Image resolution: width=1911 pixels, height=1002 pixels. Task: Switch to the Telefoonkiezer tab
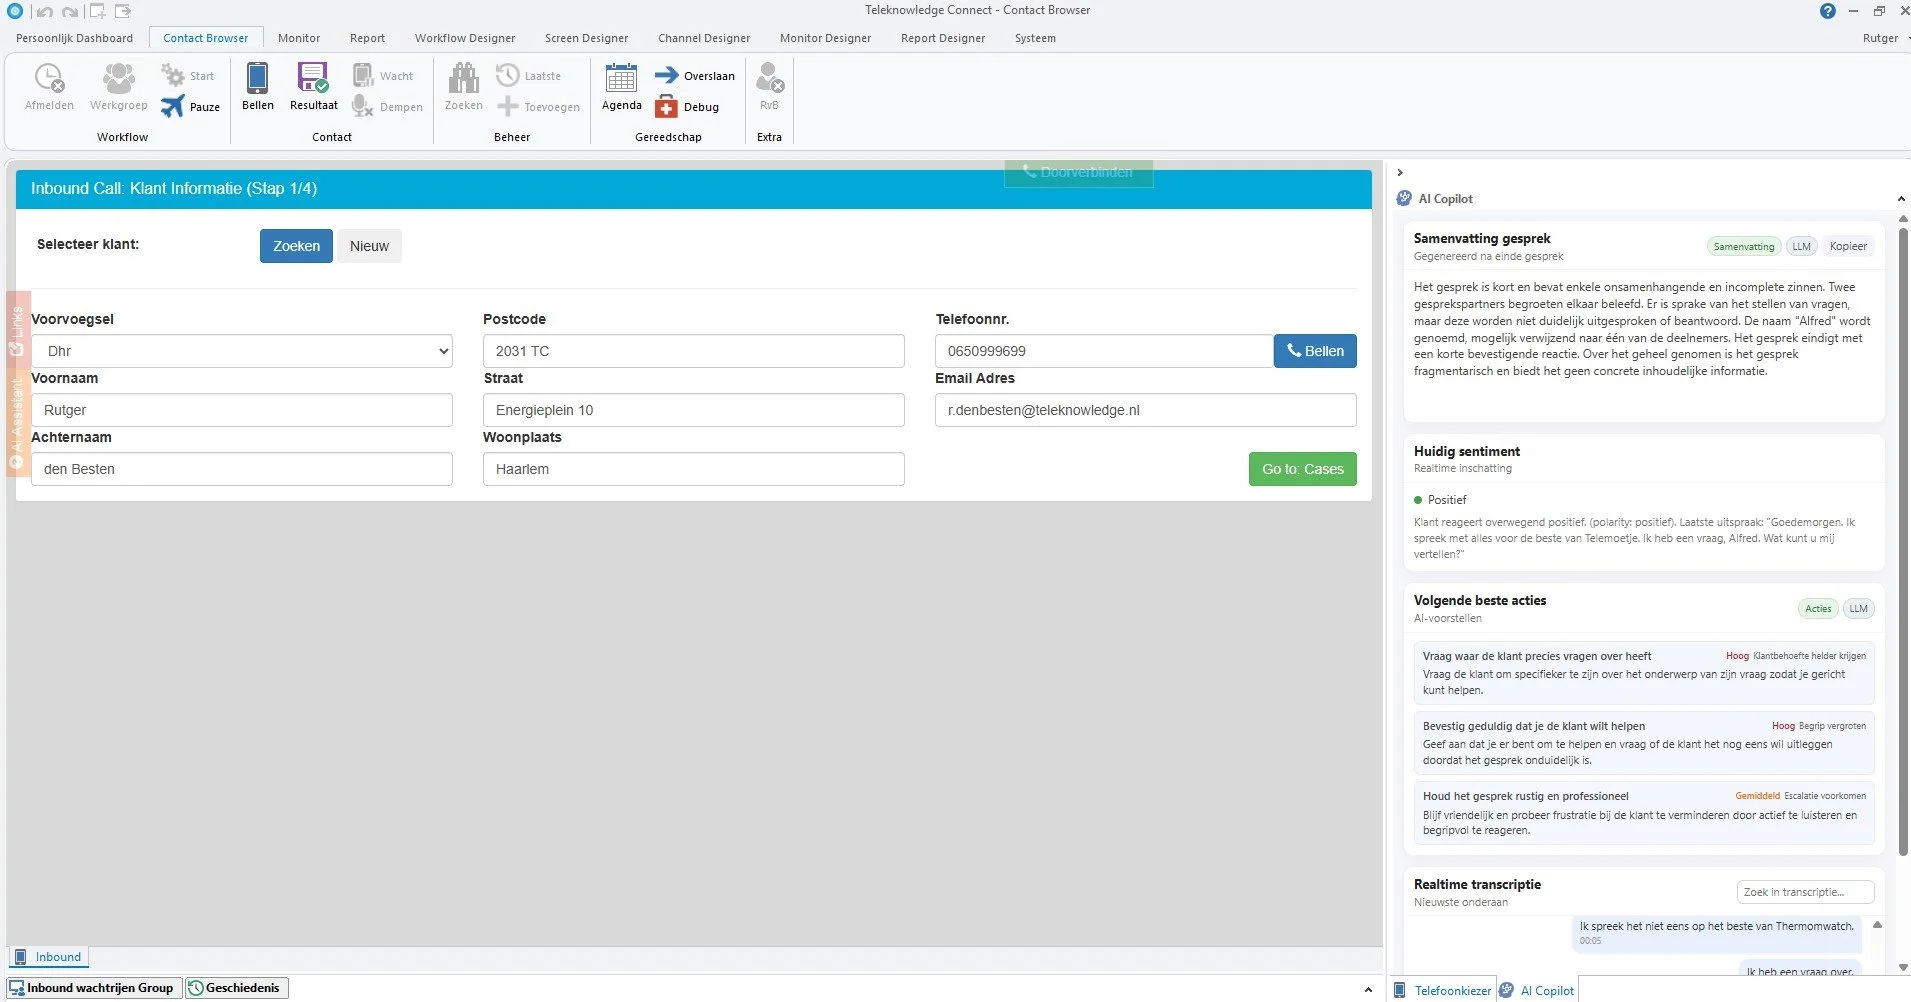click(1443, 990)
